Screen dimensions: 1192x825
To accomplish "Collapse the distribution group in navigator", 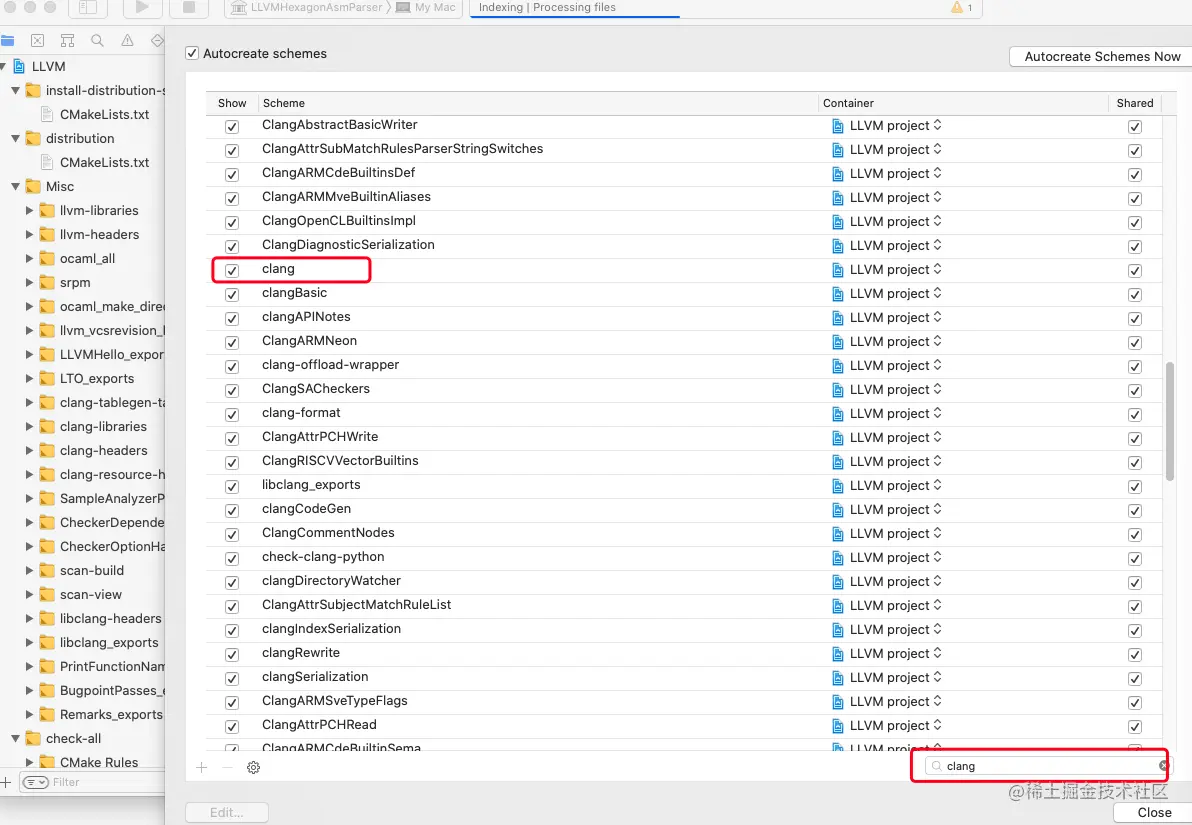I will [15, 138].
